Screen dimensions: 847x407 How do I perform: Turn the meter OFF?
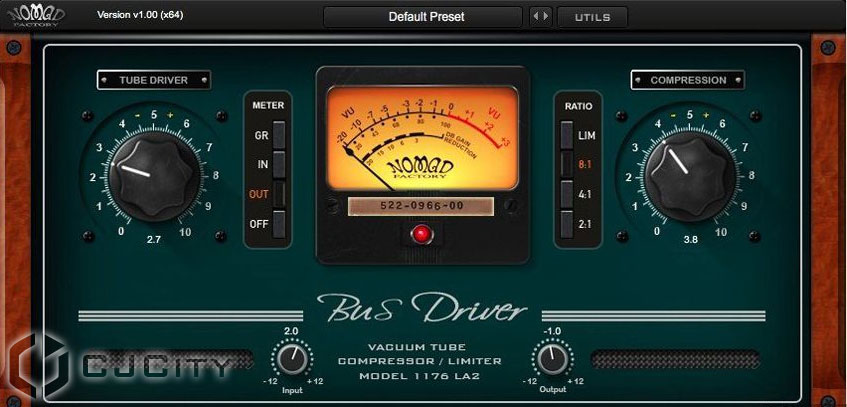pyautogui.click(x=279, y=224)
